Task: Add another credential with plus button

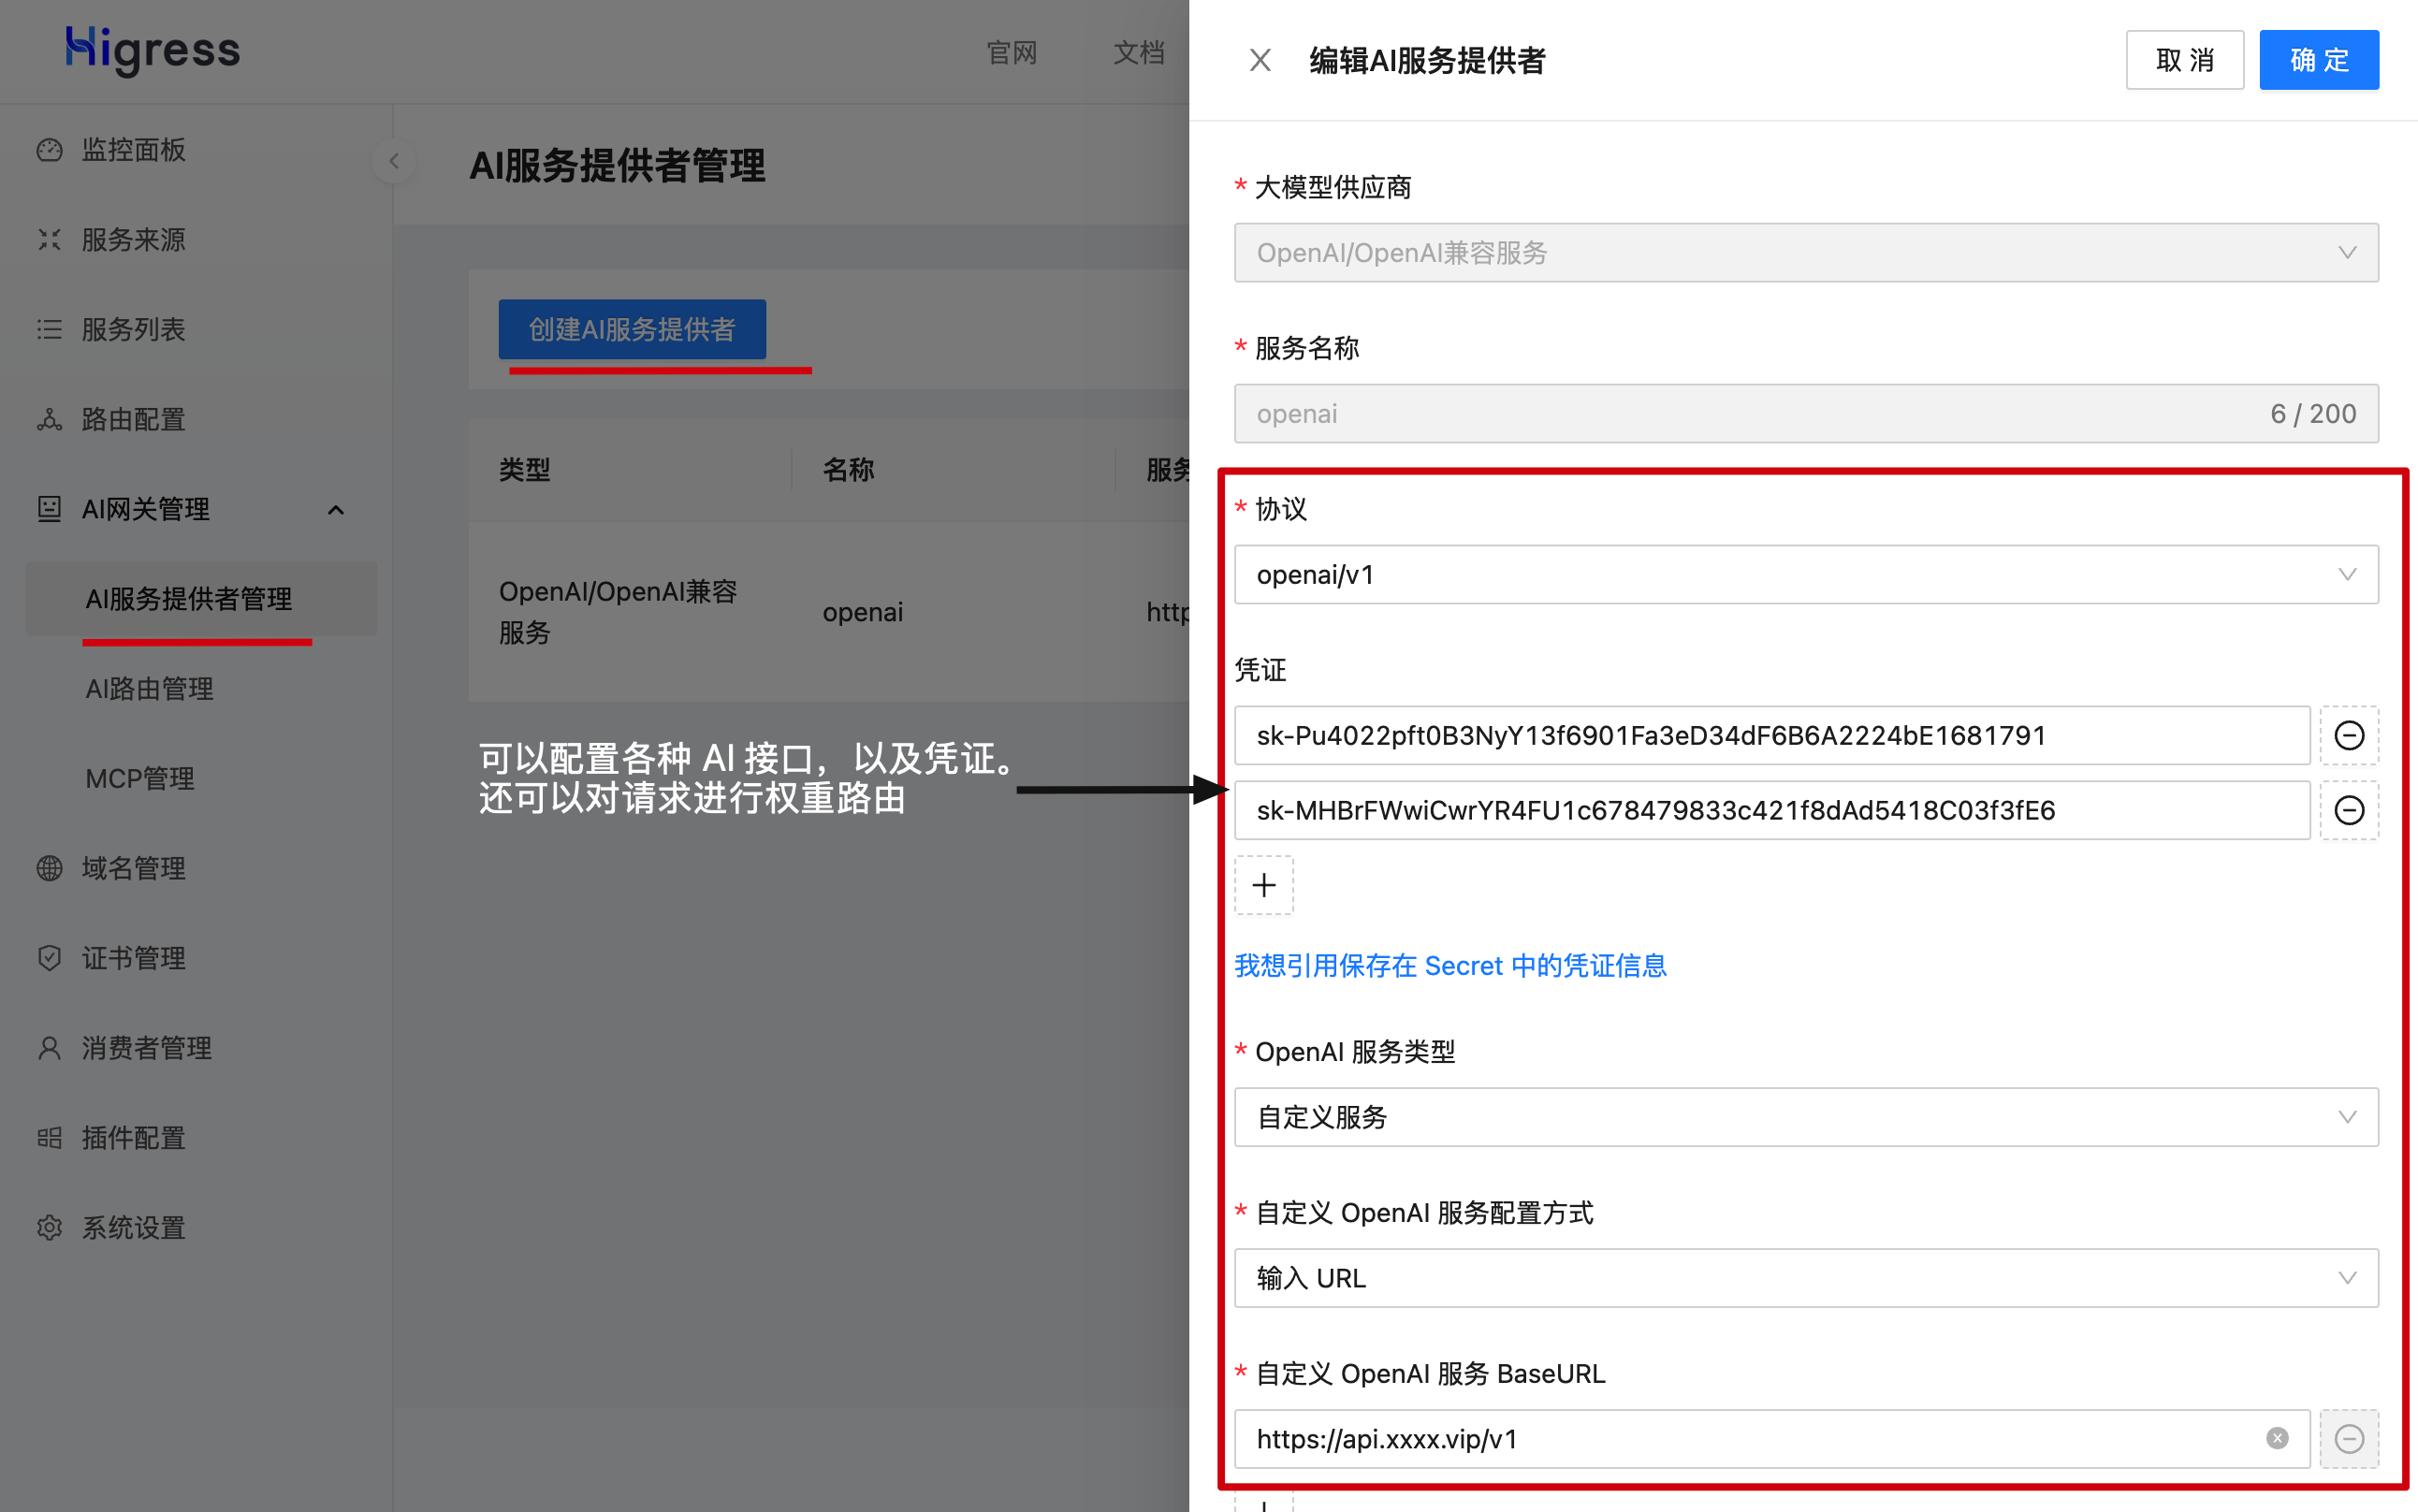Action: (1263, 885)
